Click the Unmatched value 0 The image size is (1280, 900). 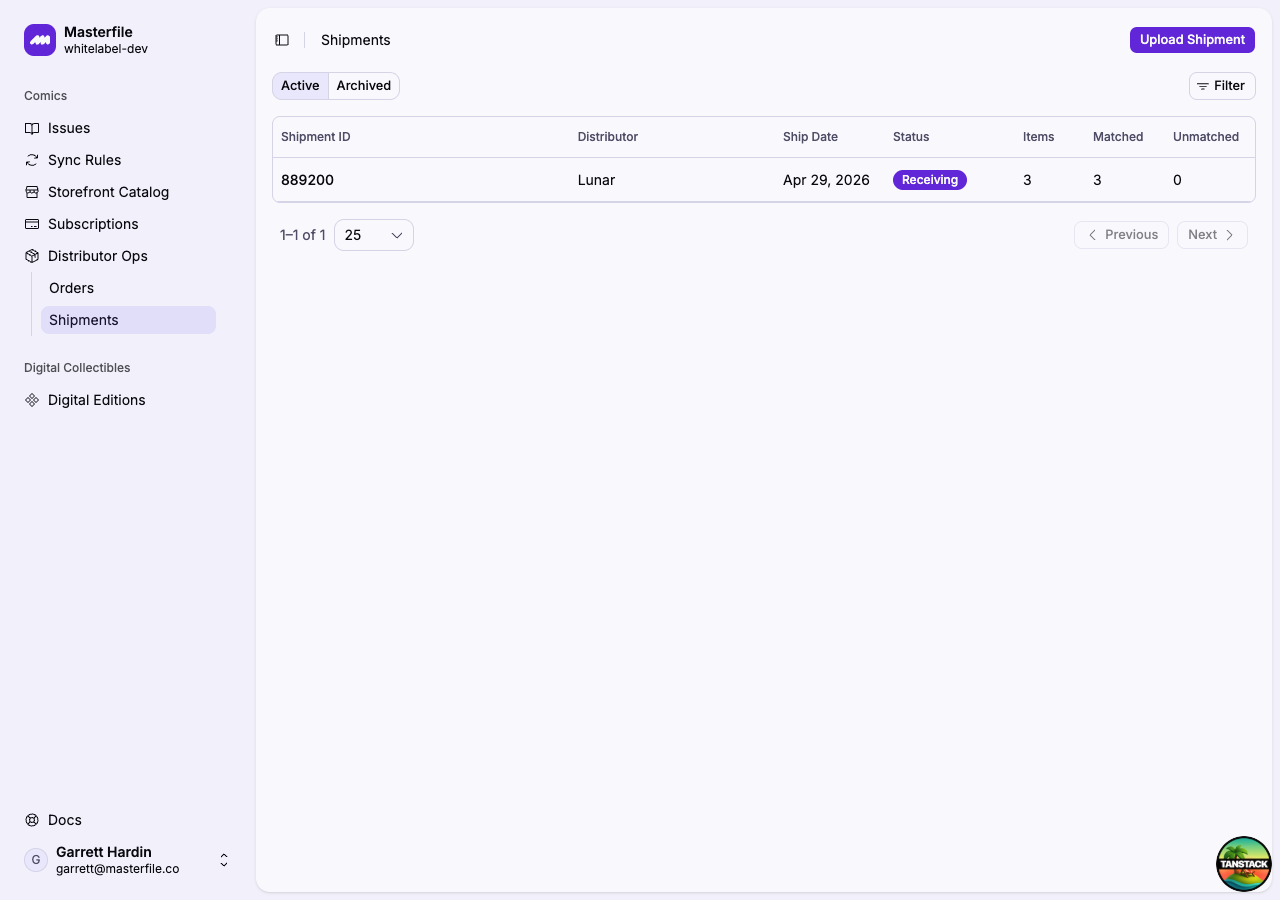click(1177, 180)
